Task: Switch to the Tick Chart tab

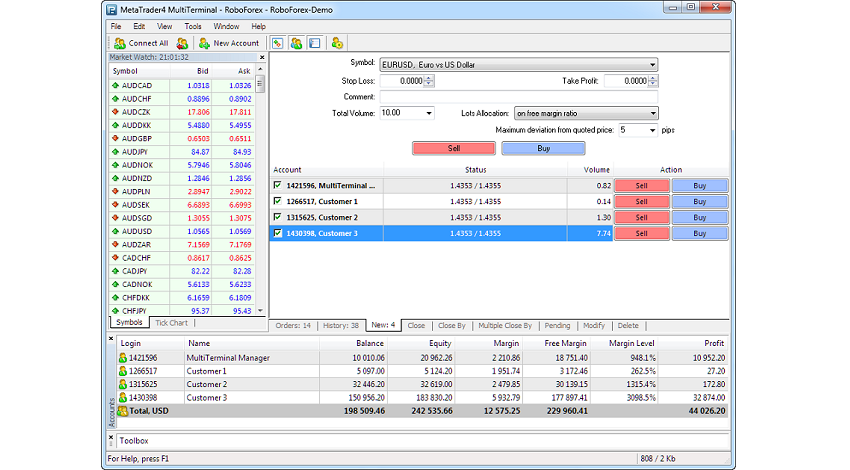Action: [x=171, y=323]
